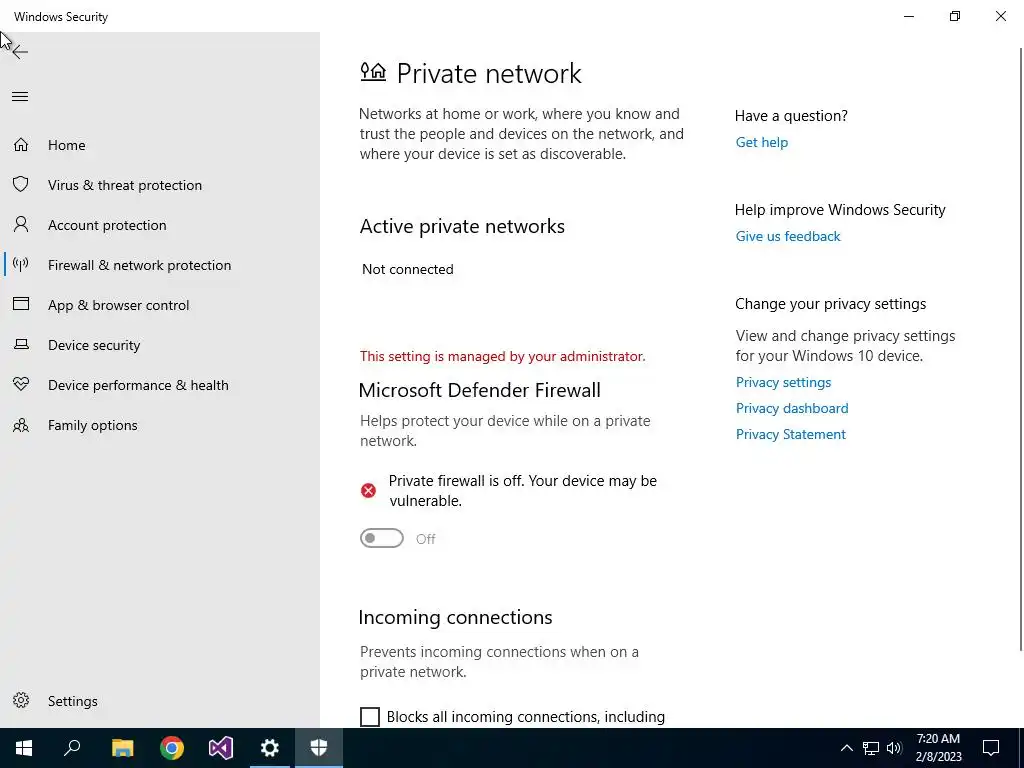Screen dimensions: 1024x768
Task: Click the Private network heading icon
Action: click(x=373, y=71)
